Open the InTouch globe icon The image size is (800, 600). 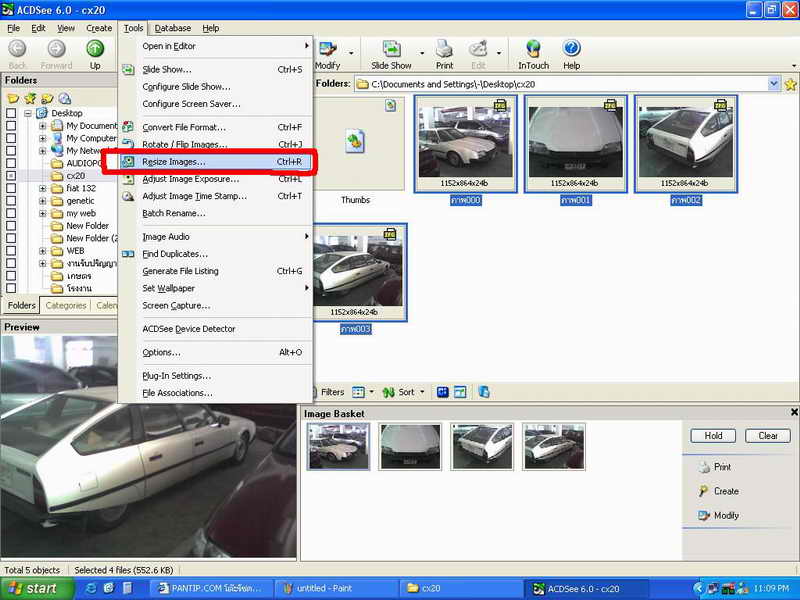tap(533, 49)
